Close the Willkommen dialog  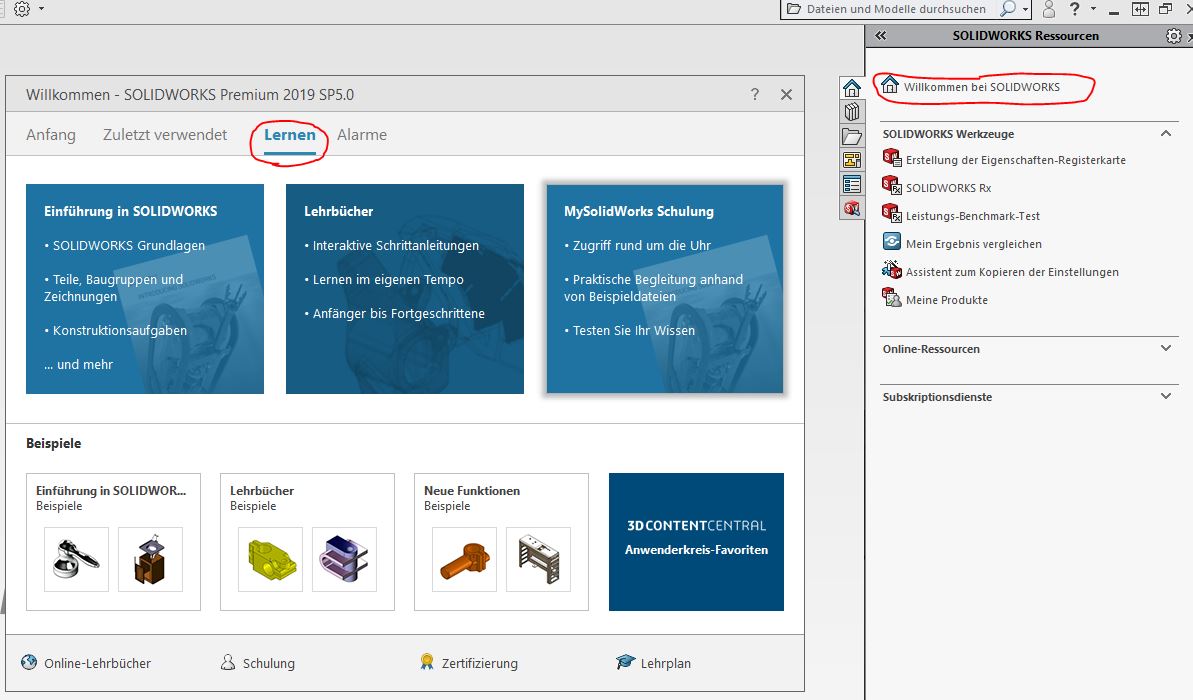point(786,94)
